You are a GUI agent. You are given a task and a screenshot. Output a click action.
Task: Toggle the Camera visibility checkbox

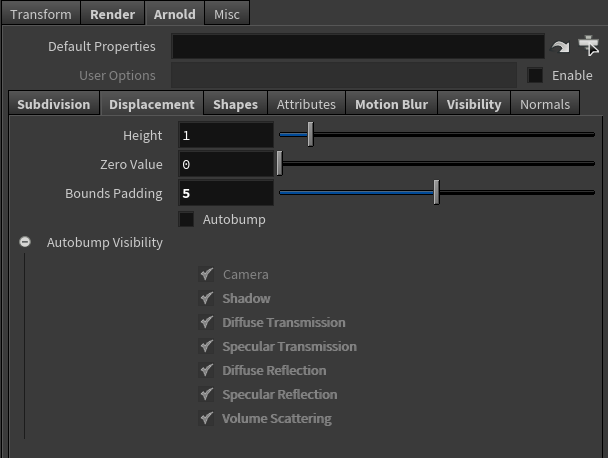(x=207, y=274)
